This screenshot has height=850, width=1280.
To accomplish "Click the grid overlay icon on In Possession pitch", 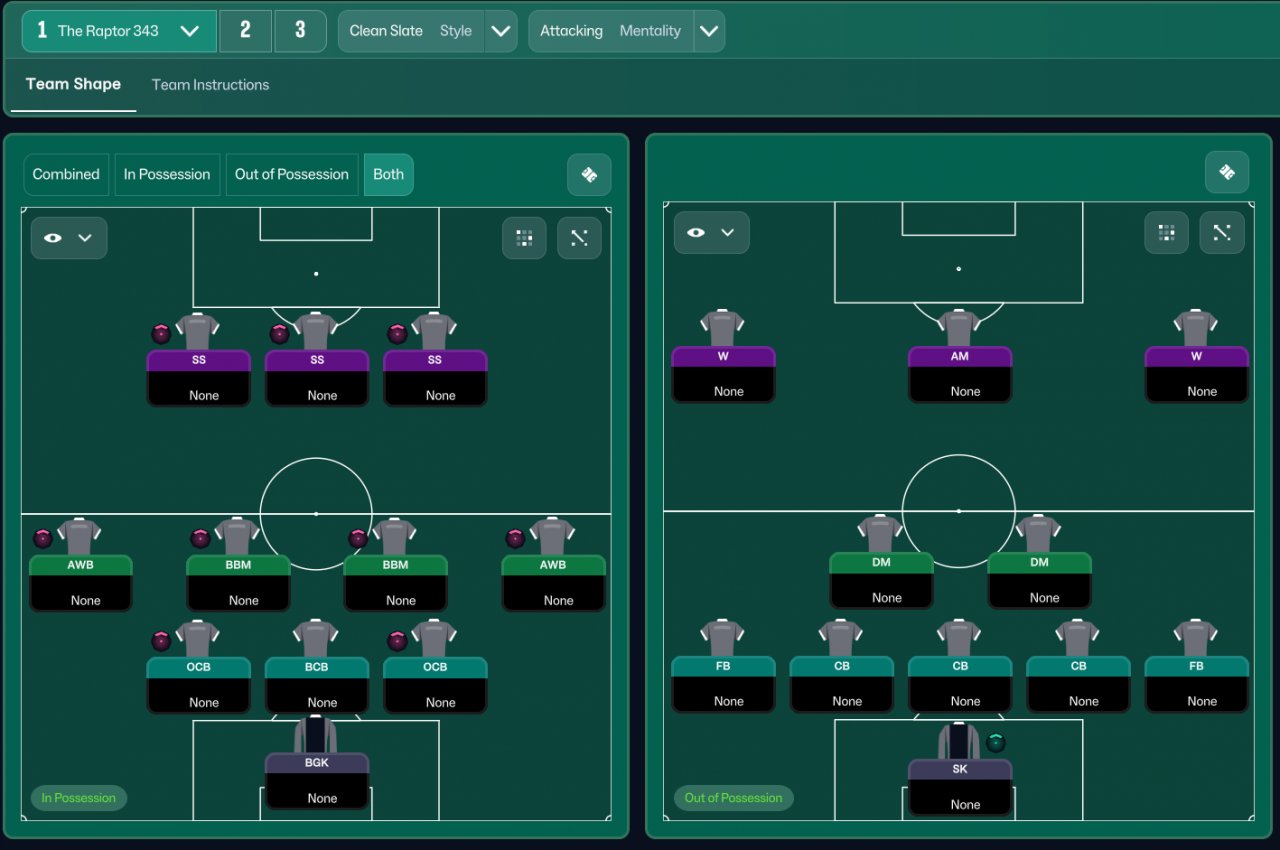I will [x=524, y=238].
